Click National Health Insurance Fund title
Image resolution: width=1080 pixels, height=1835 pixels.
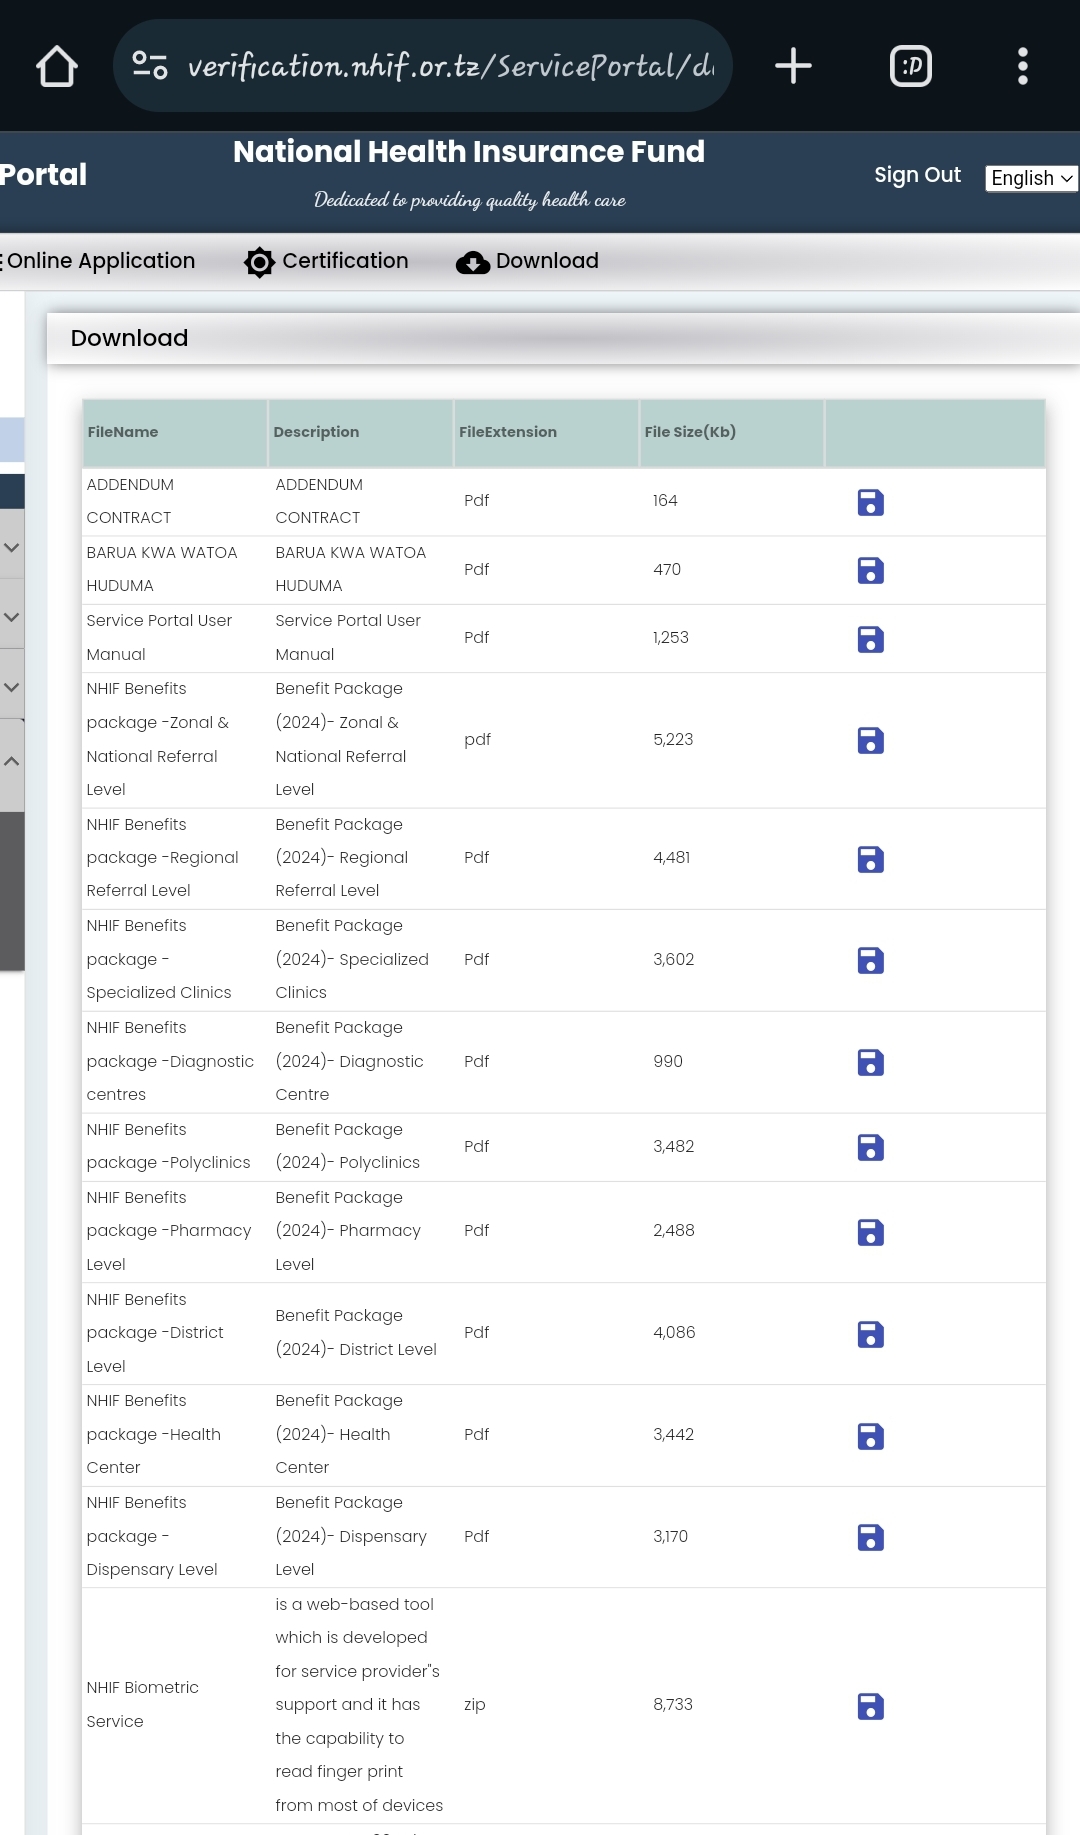(x=469, y=152)
